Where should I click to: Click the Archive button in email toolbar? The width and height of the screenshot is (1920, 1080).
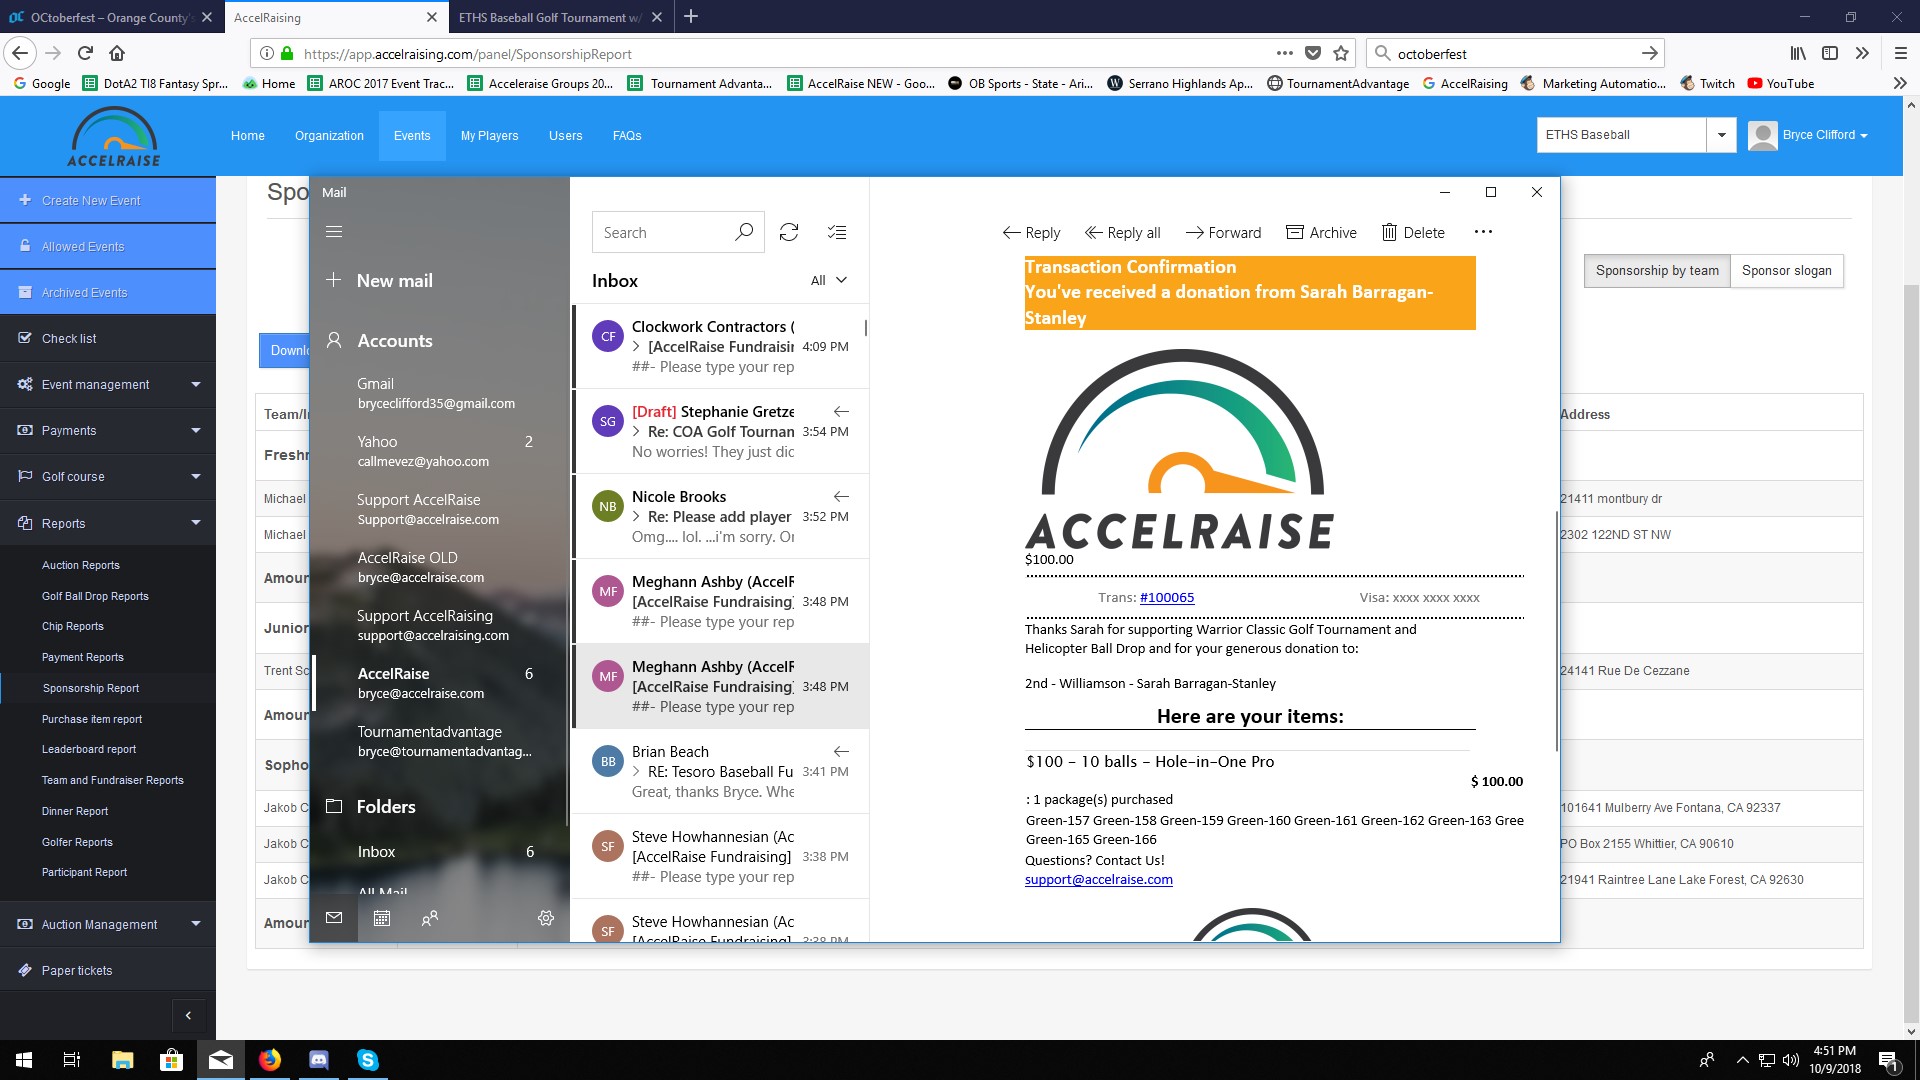pos(1321,232)
